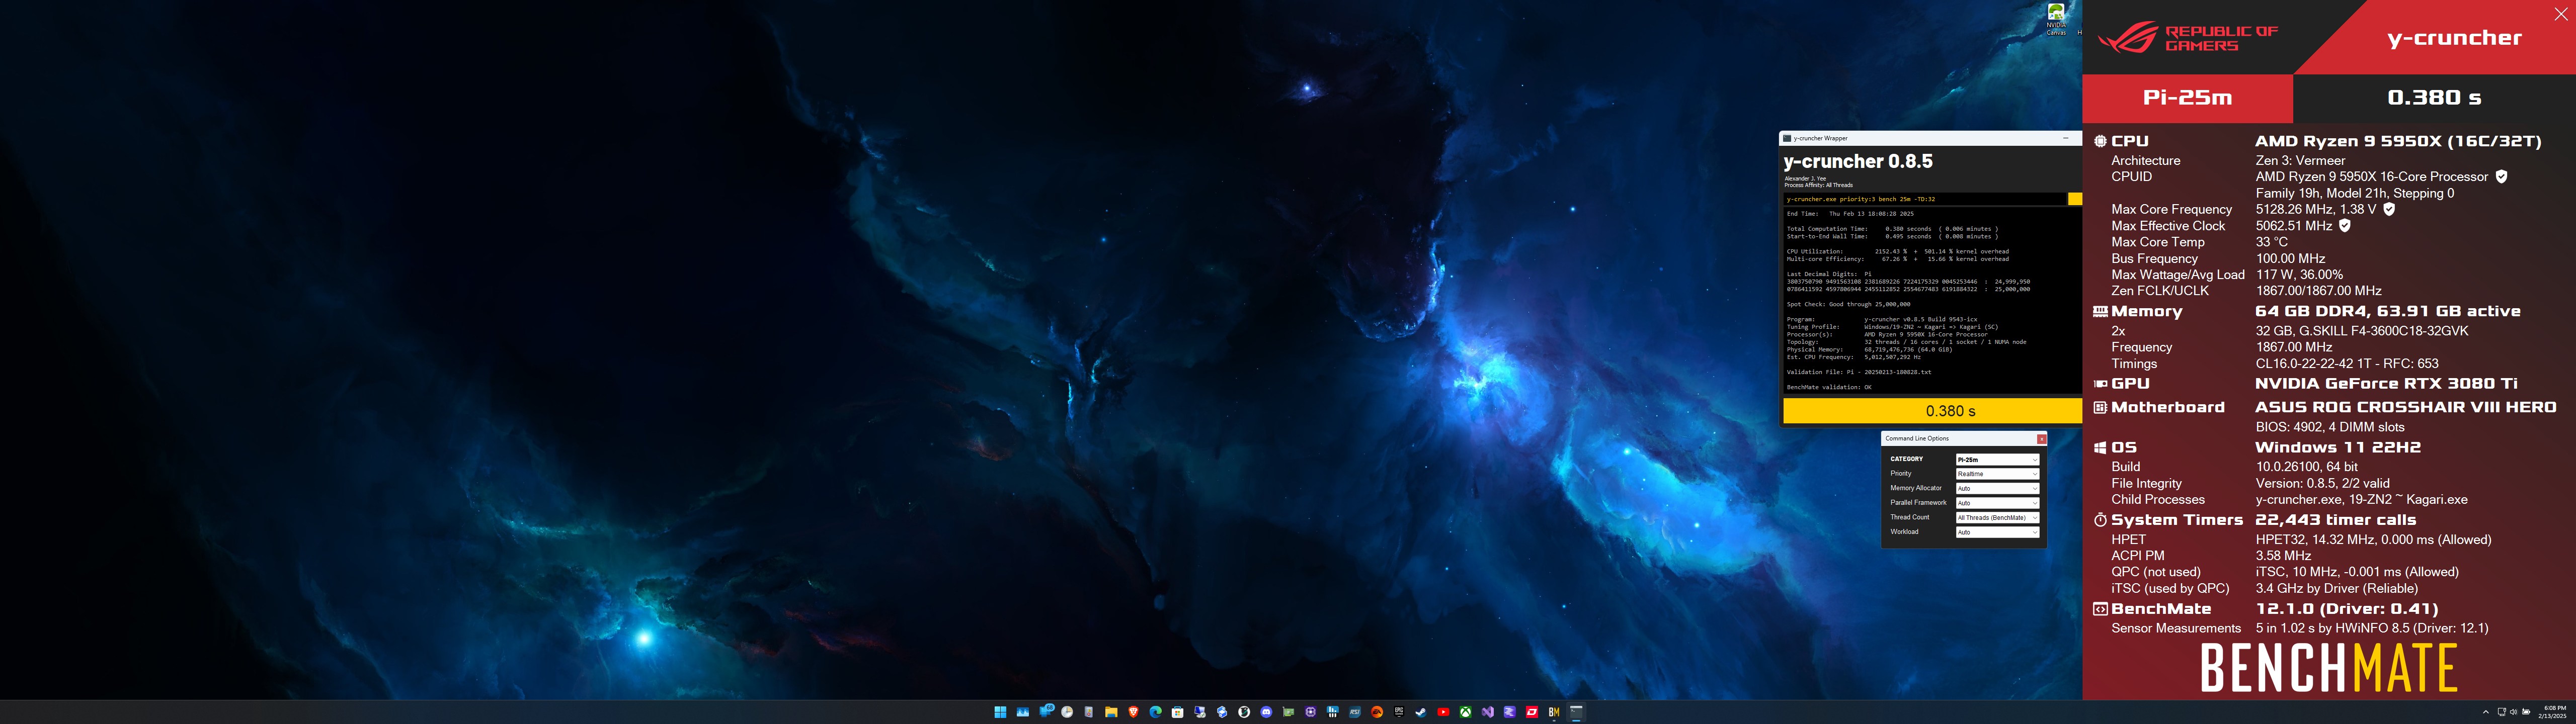2576x724 pixels.
Task: Click the 0.380 s score in BenchMate header
Action: point(2434,97)
